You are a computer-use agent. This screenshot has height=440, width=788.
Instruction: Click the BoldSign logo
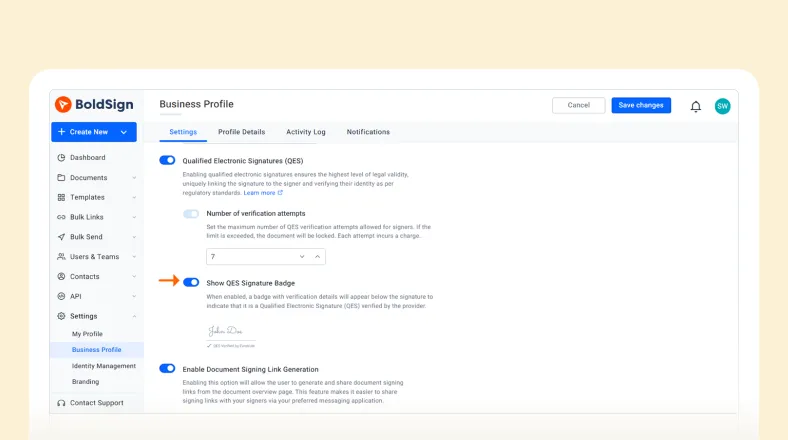(x=94, y=105)
